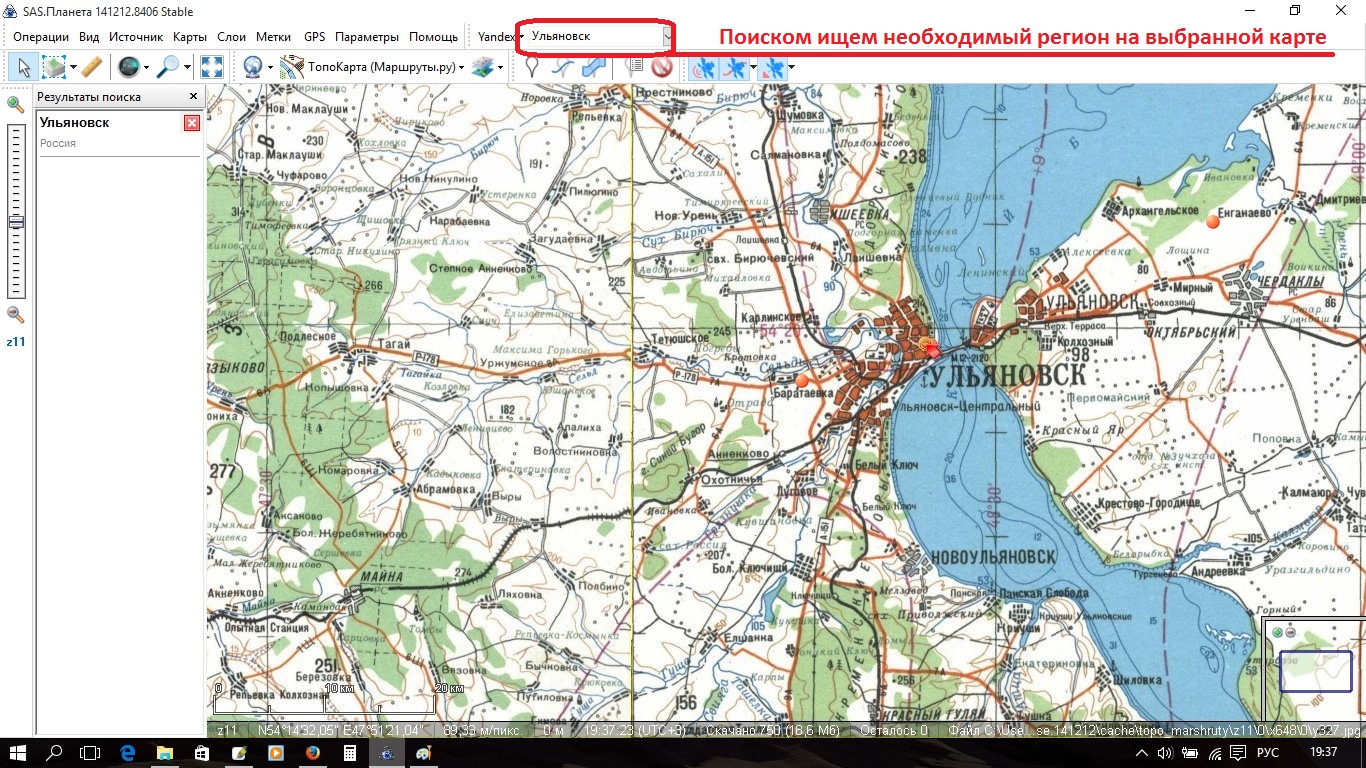The width and height of the screenshot is (1366, 768).
Task: Click the zoom in magnifier icon
Action: pyautogui.click(x=15, y=104)
